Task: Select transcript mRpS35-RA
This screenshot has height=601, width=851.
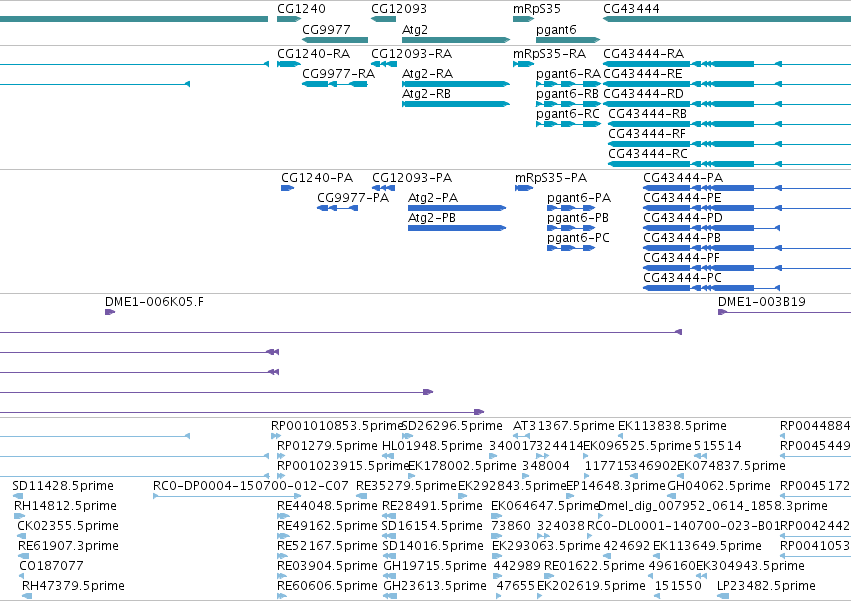Action: pyautogui.click(x=549, y=54)
